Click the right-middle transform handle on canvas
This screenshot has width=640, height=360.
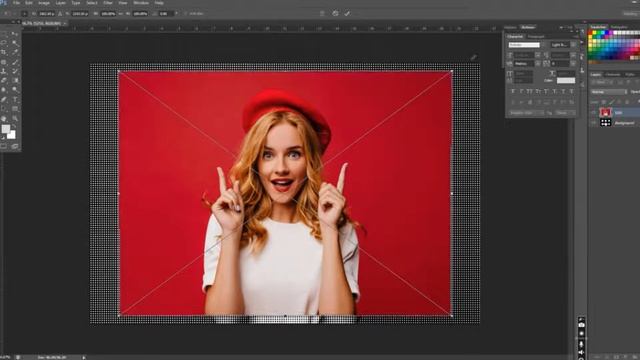click(x=451, y=193)
